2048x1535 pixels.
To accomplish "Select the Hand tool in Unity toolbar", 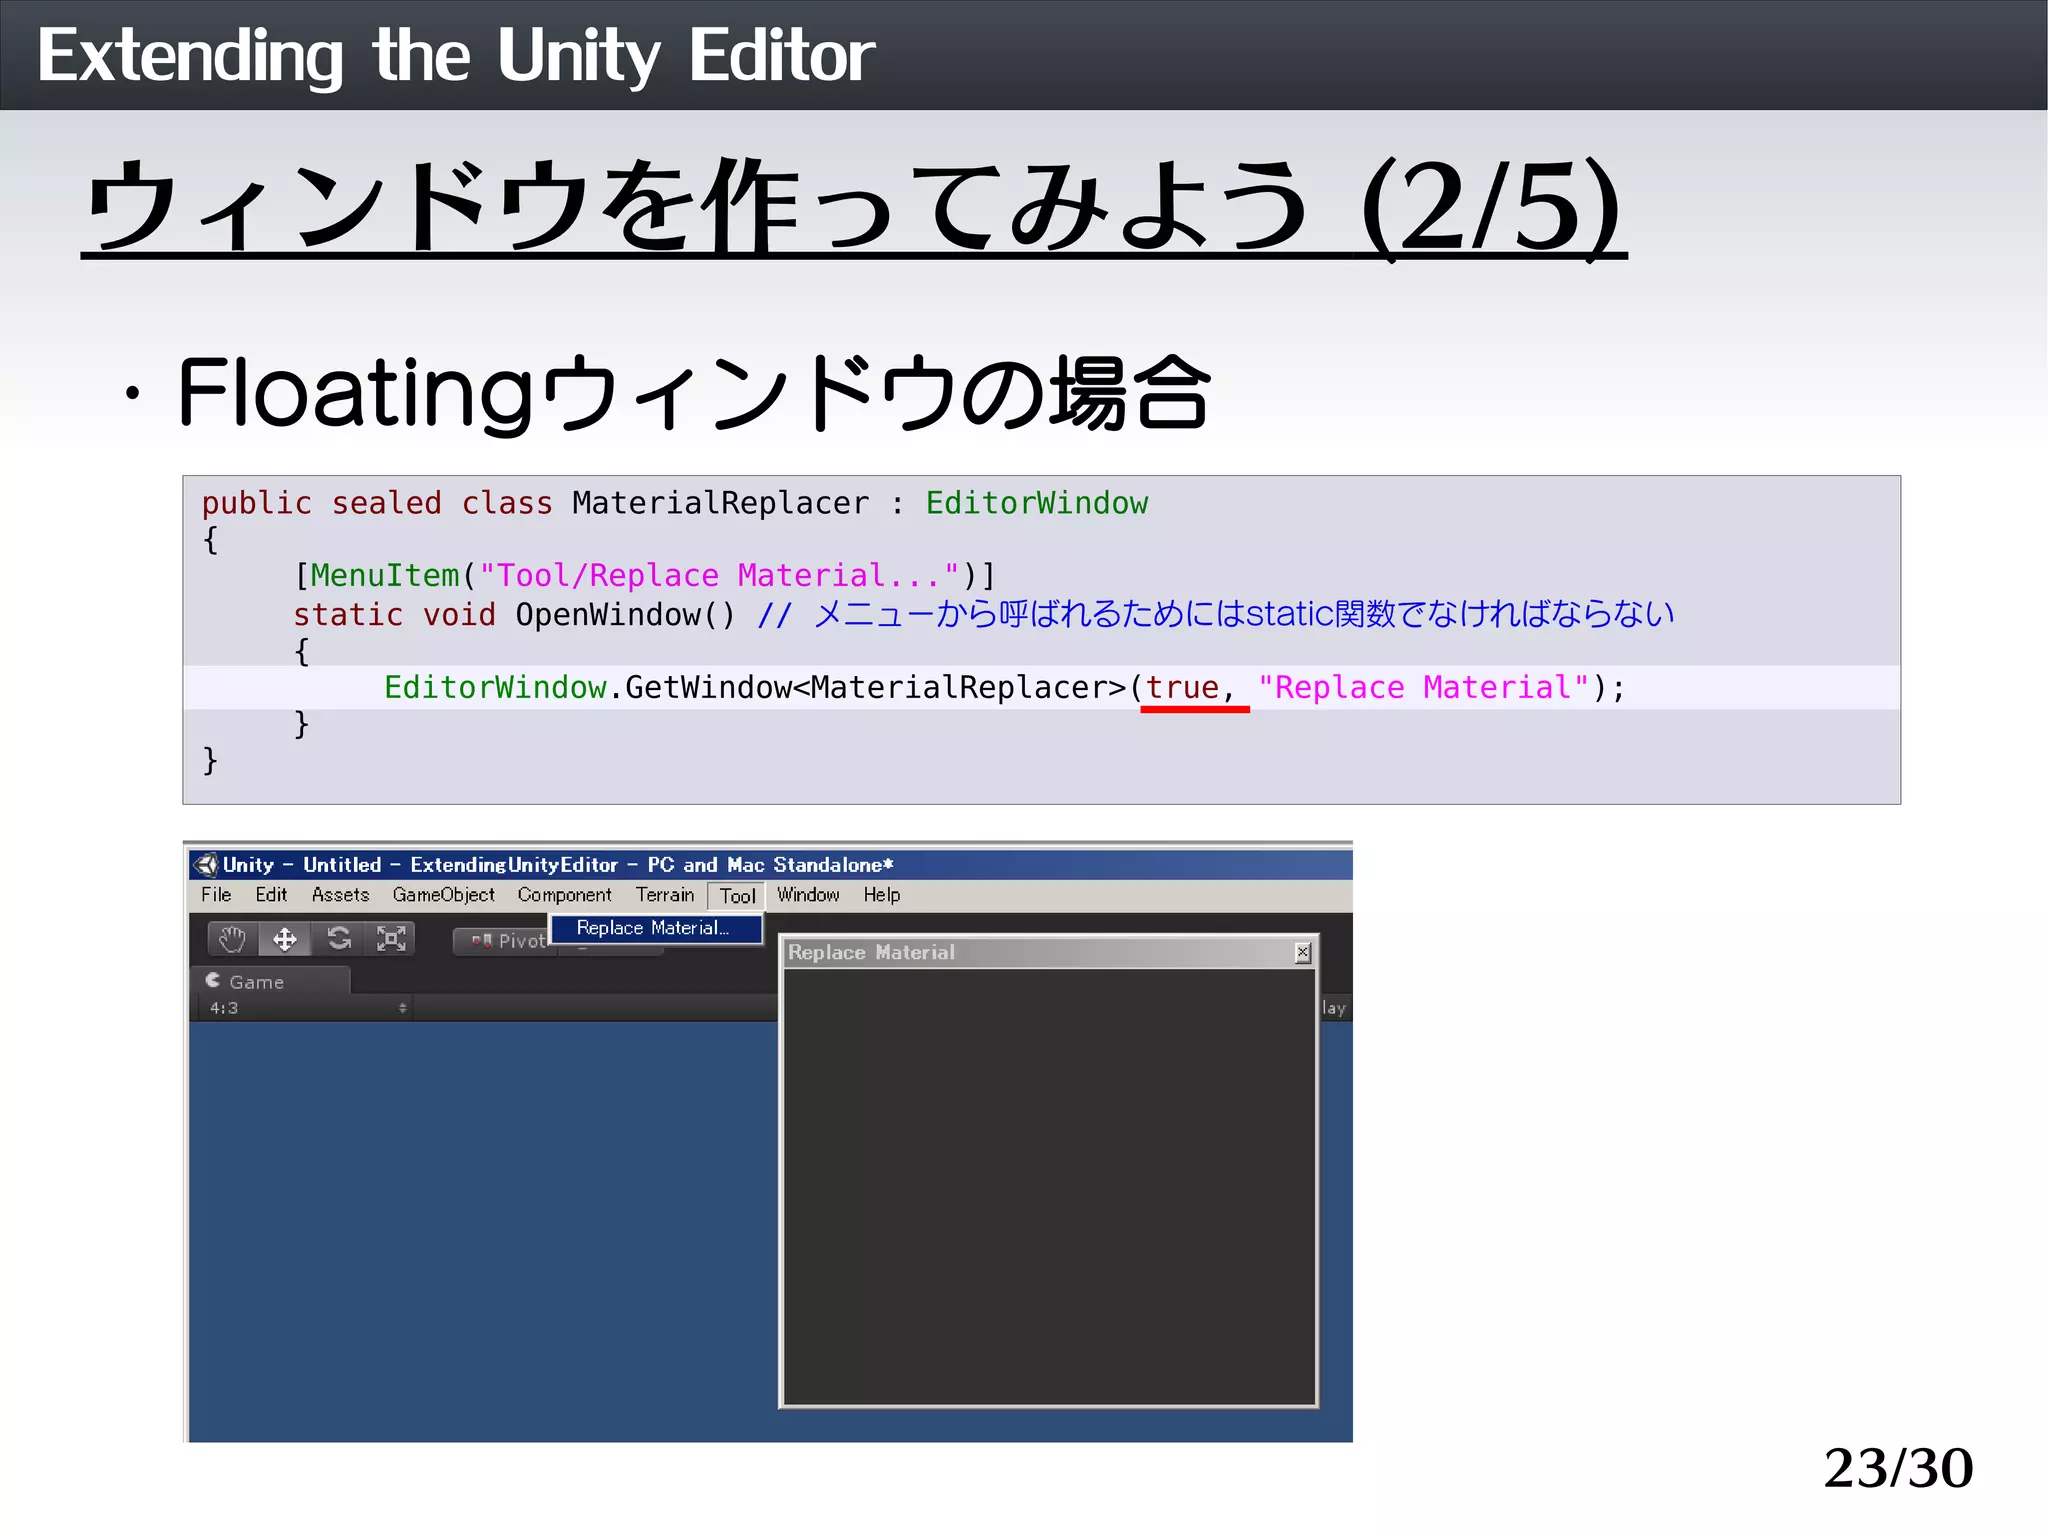I will (x=233, y=939).
